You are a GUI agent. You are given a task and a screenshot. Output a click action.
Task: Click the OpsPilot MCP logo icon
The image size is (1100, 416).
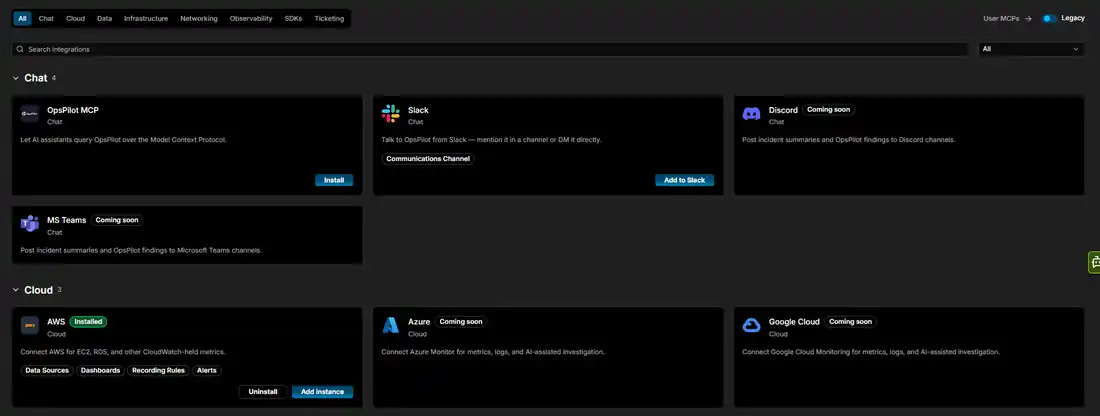(x=29, y=114)
